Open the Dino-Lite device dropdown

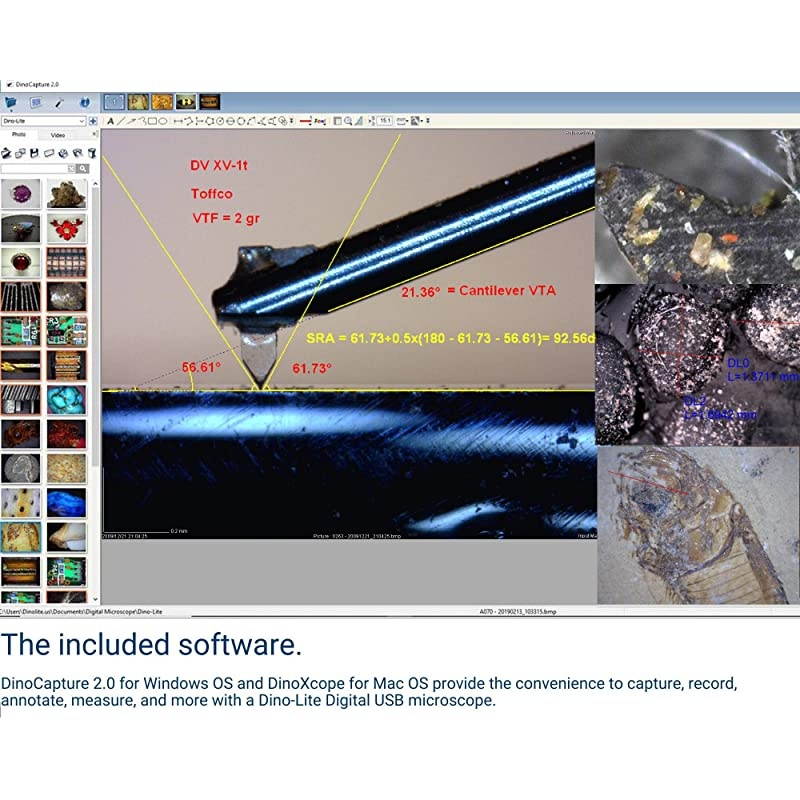[x=43, y=121]
